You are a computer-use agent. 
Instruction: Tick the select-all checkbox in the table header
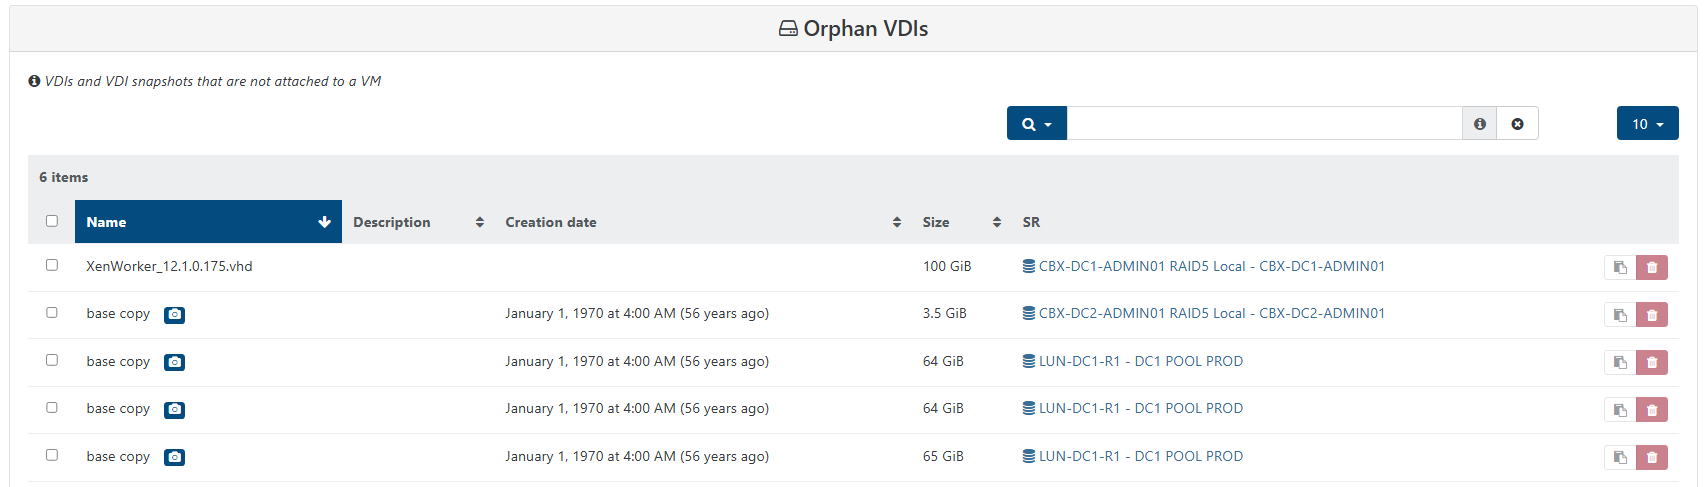point(52,221)
